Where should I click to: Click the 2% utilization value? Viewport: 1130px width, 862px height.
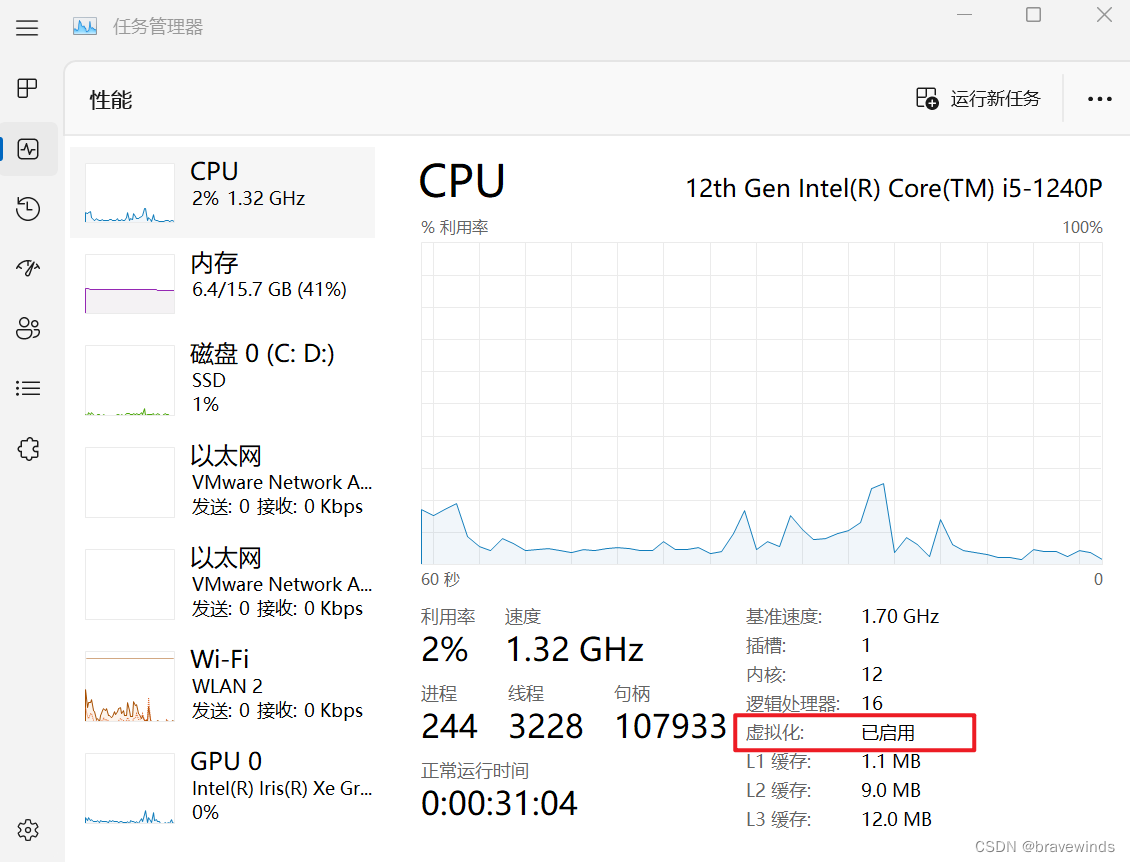445,649
